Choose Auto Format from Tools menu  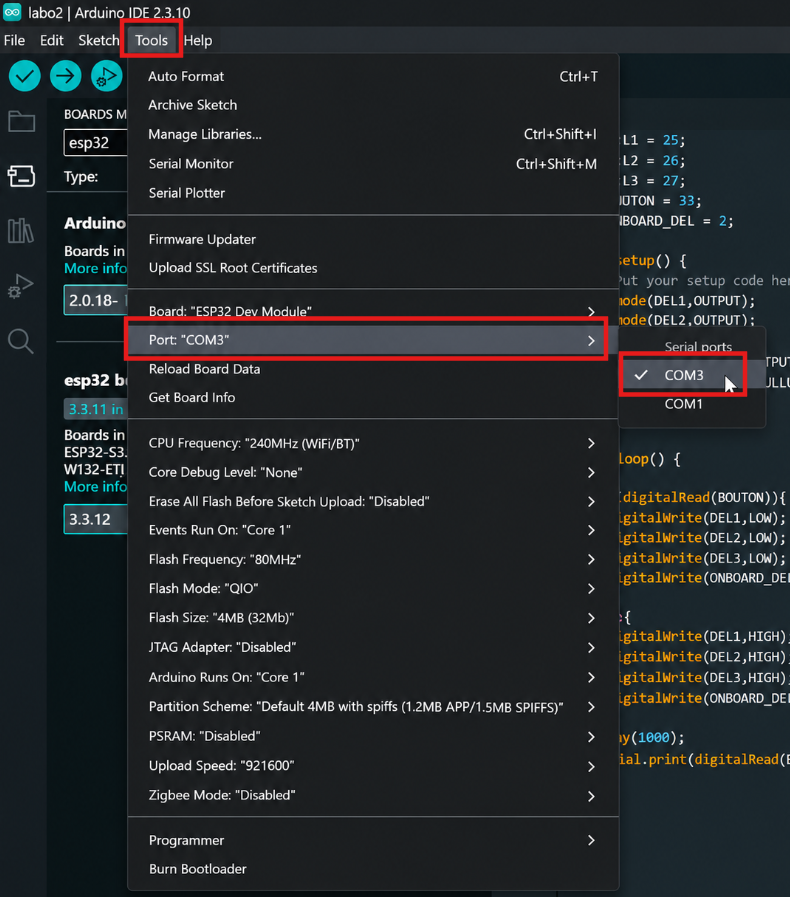click(373, 77)
